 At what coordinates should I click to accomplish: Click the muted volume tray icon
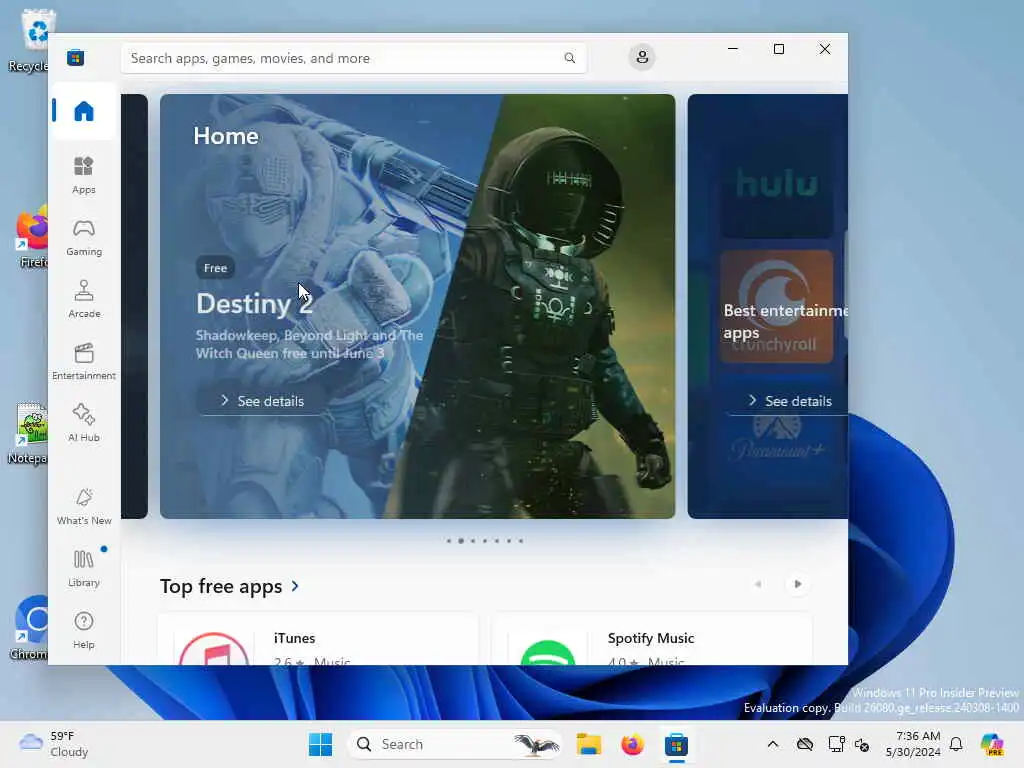862,745
